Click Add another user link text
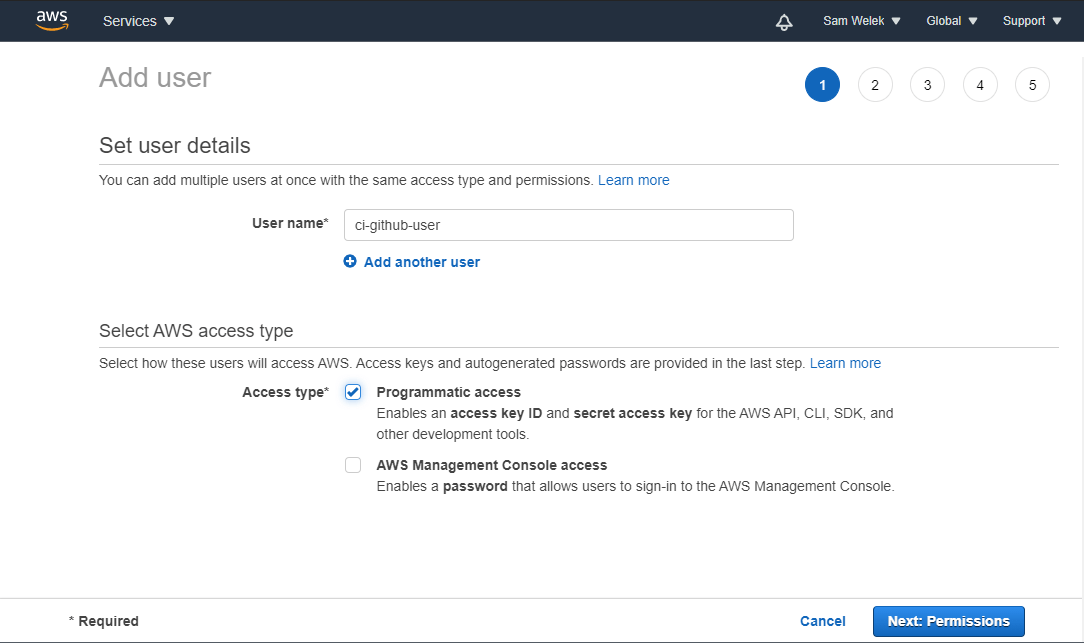 point(422,262)
